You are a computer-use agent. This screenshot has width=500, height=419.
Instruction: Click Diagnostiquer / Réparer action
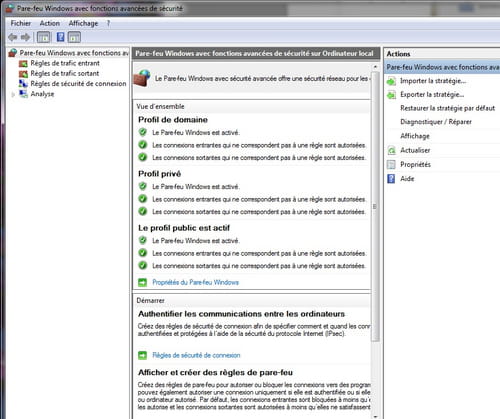point(436,122)
